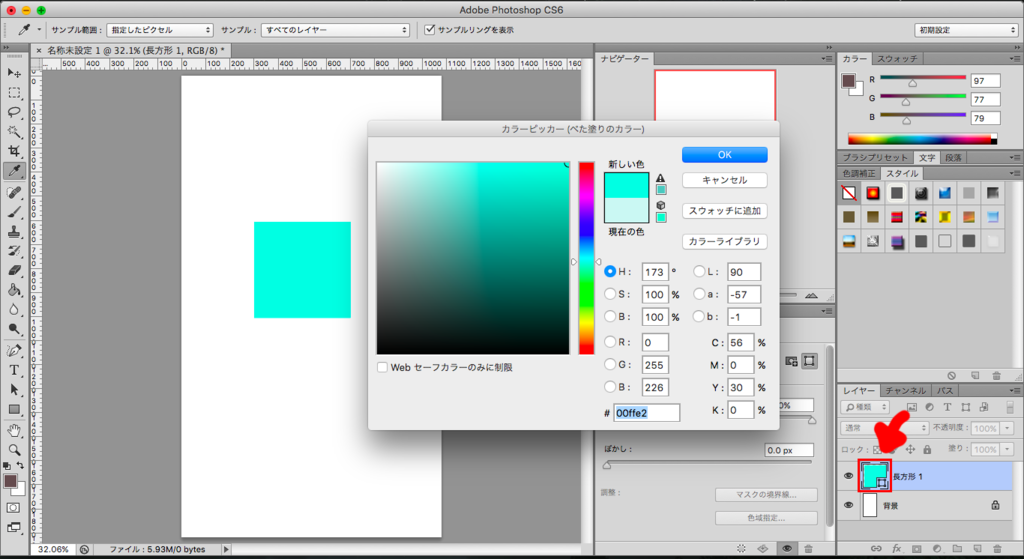Select the Path Selection tool
Viewport: 1024px width, 559px height.
pos(14,390)
